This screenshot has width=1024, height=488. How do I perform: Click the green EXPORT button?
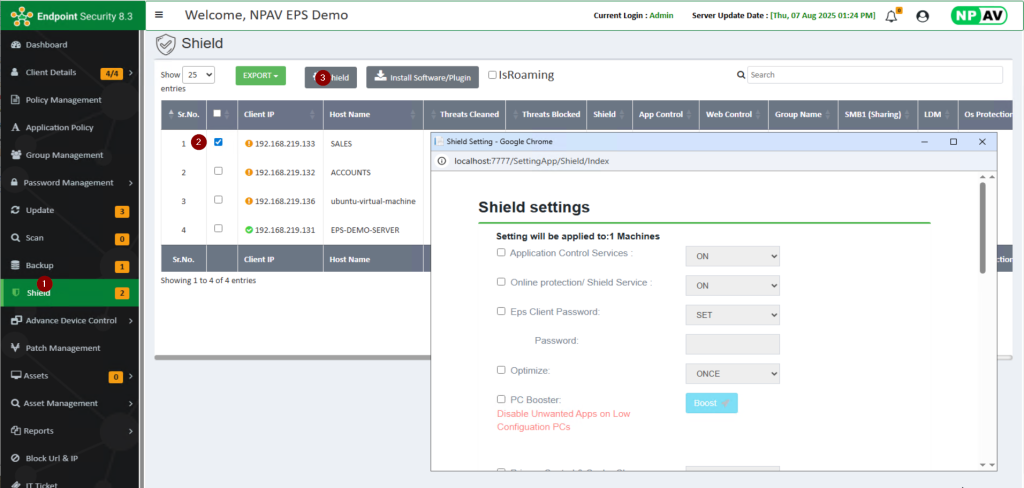(x=260, y=76)
